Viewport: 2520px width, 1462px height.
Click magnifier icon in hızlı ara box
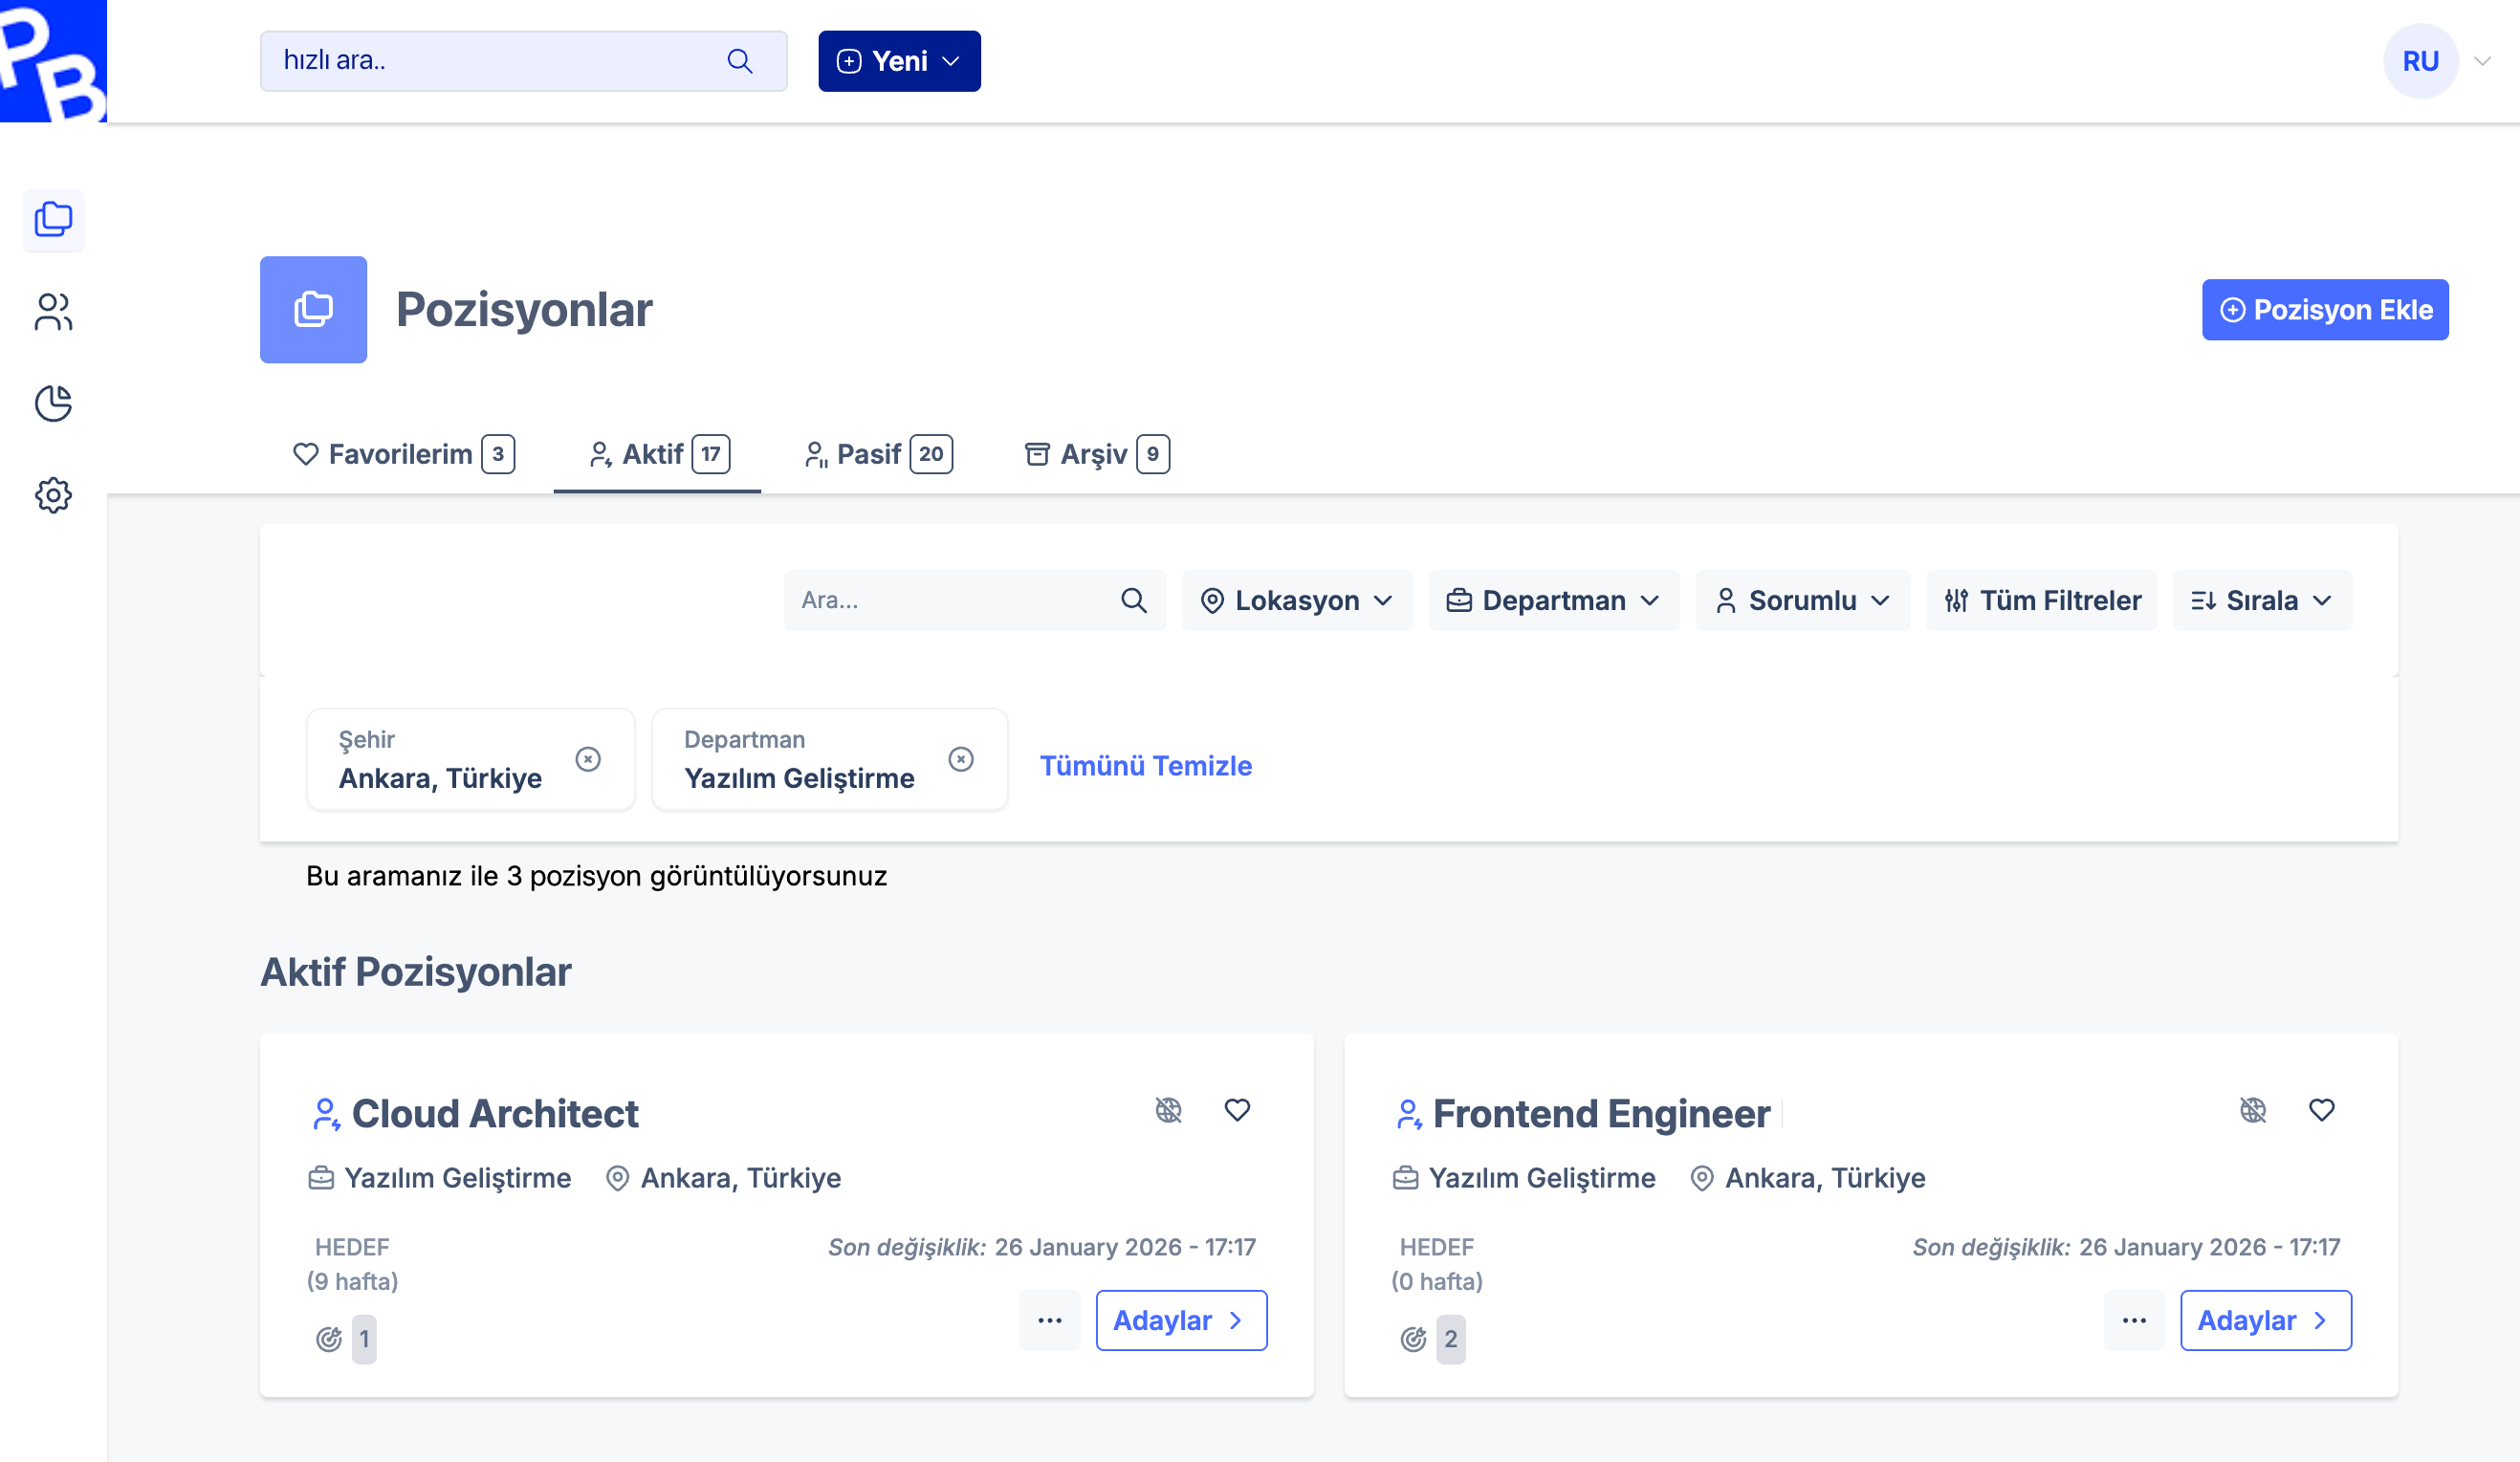point(739,61)
